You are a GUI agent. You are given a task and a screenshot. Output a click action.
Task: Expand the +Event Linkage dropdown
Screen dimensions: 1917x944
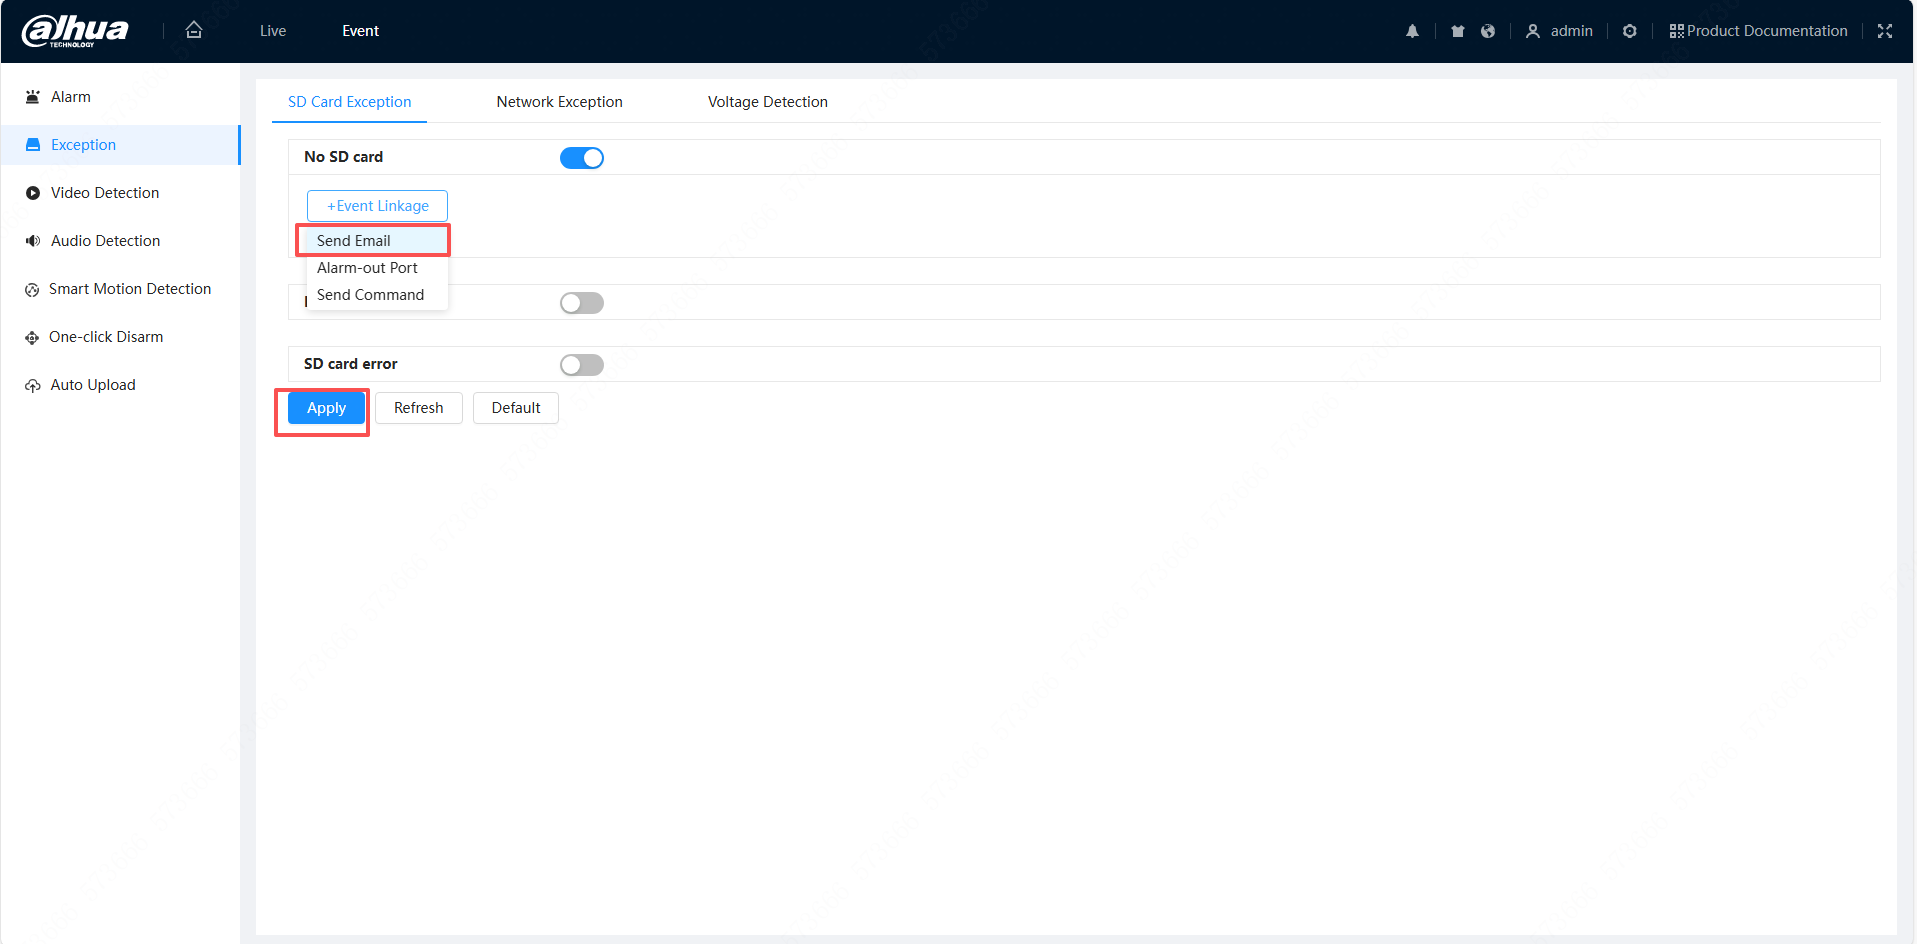pos(377,206)
